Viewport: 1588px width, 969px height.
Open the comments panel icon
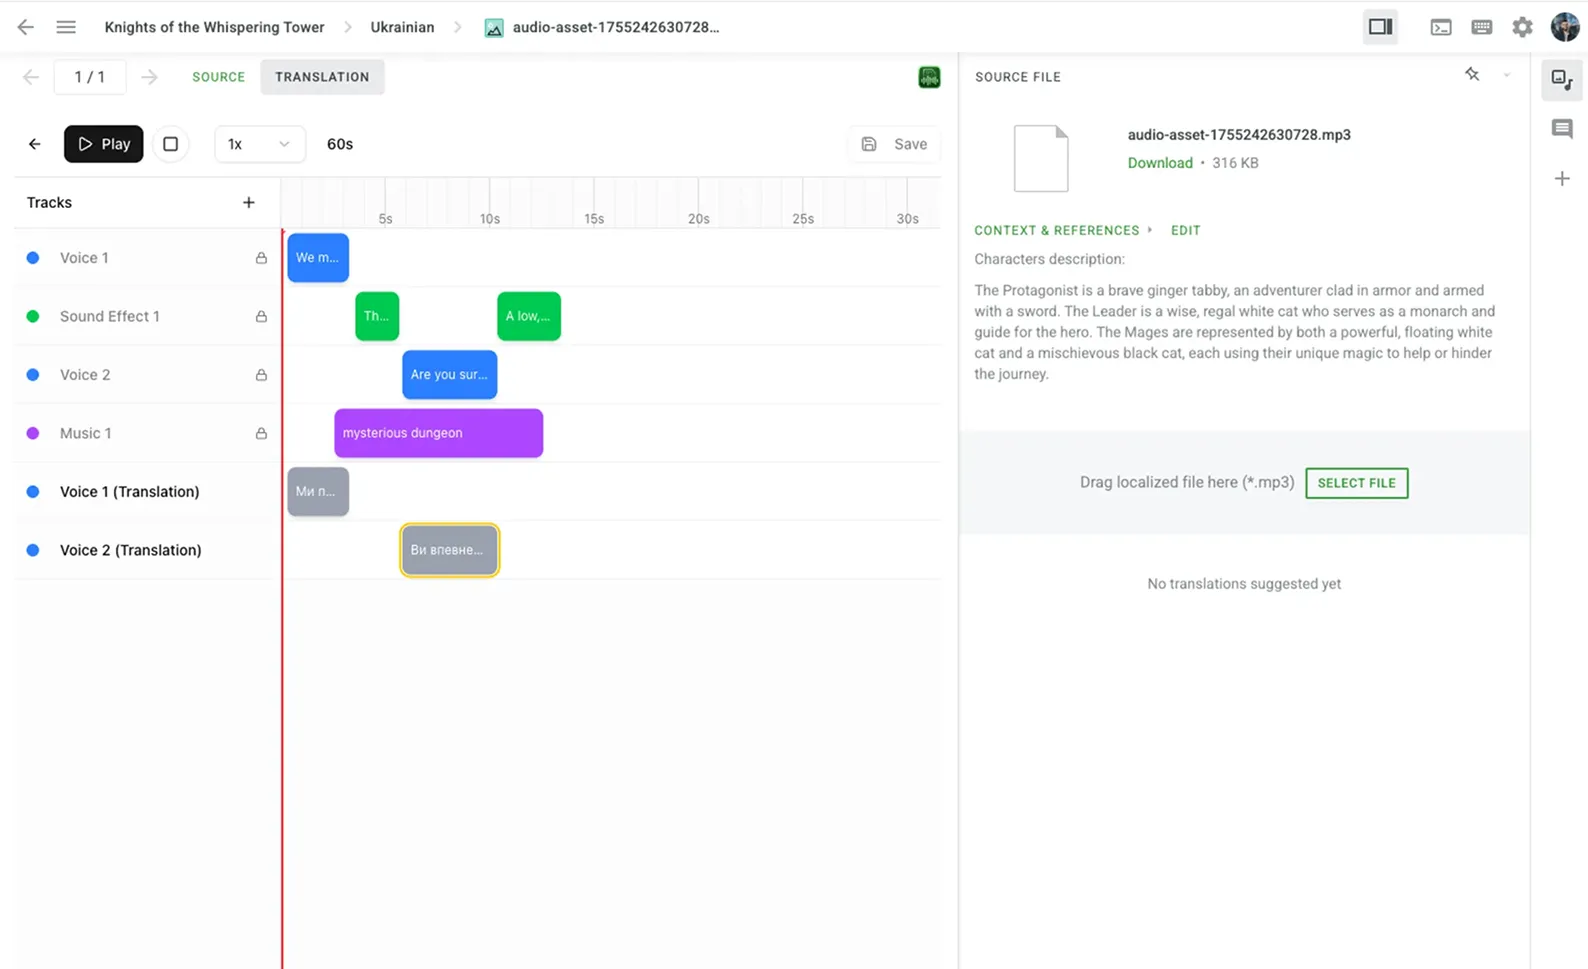pos(1562,129)
